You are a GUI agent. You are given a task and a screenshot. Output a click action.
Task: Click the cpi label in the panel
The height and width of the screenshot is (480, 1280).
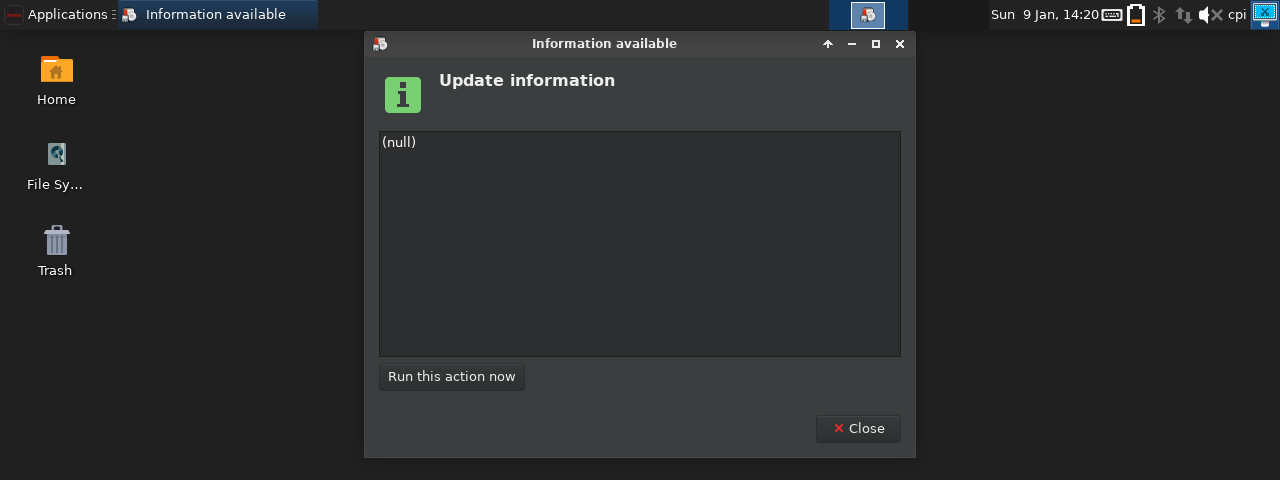(1237, 15)
